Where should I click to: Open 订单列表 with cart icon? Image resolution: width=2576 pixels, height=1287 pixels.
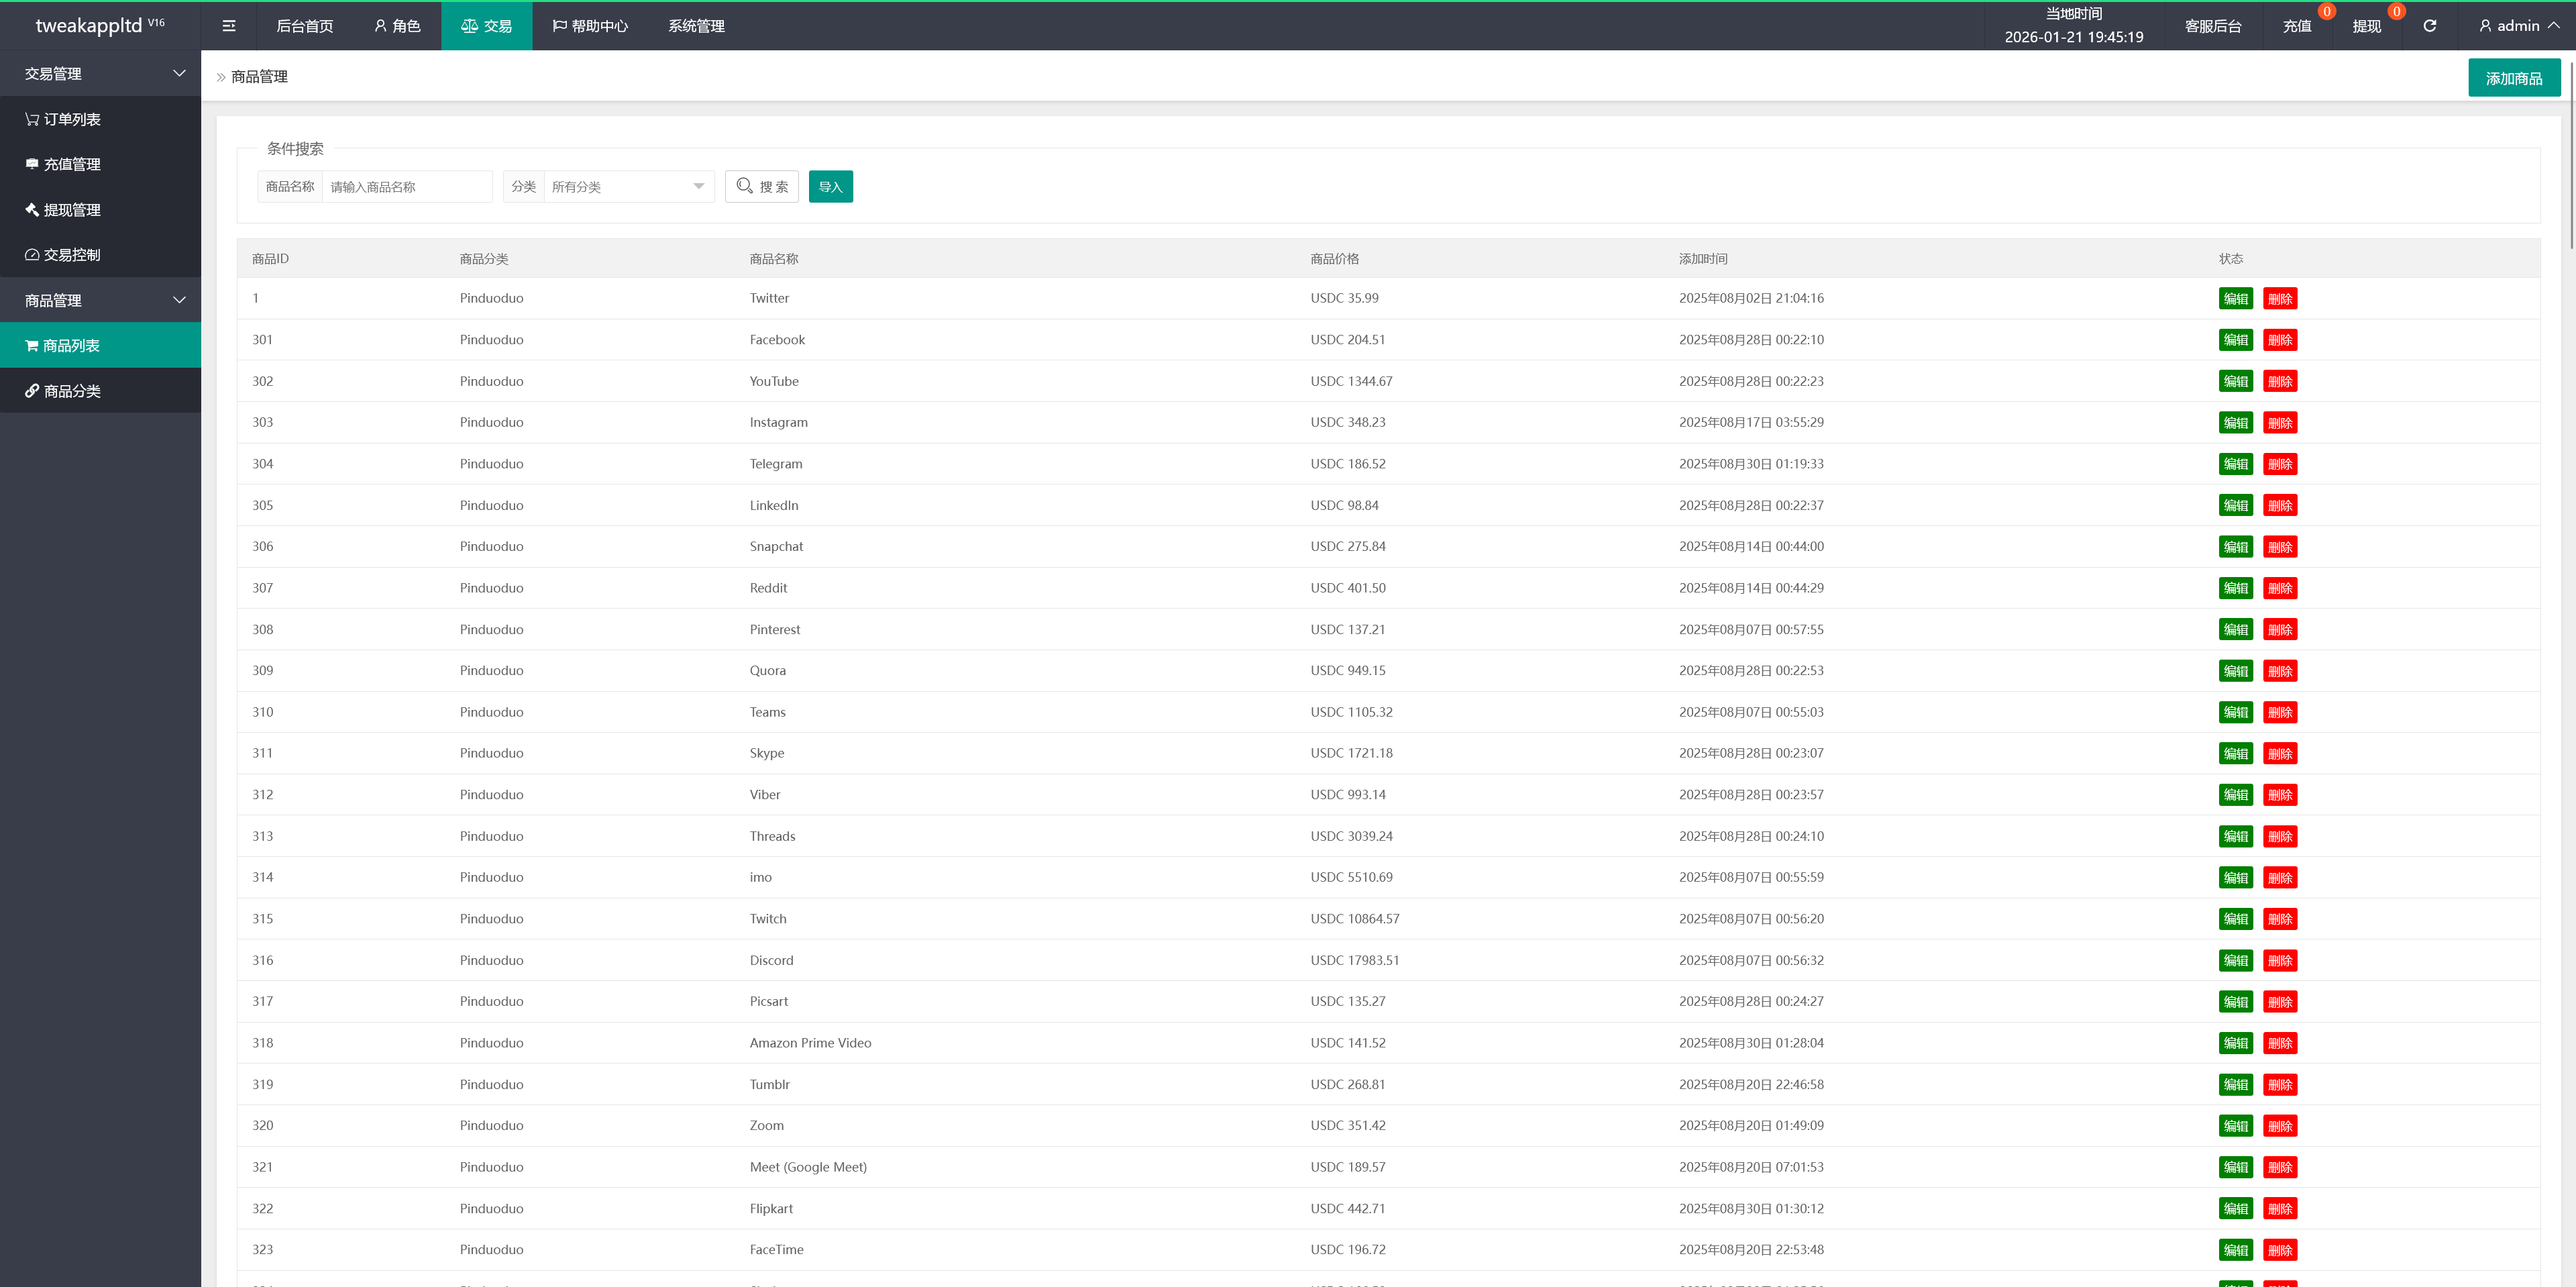pyautogui.click(x=63, y=119)
